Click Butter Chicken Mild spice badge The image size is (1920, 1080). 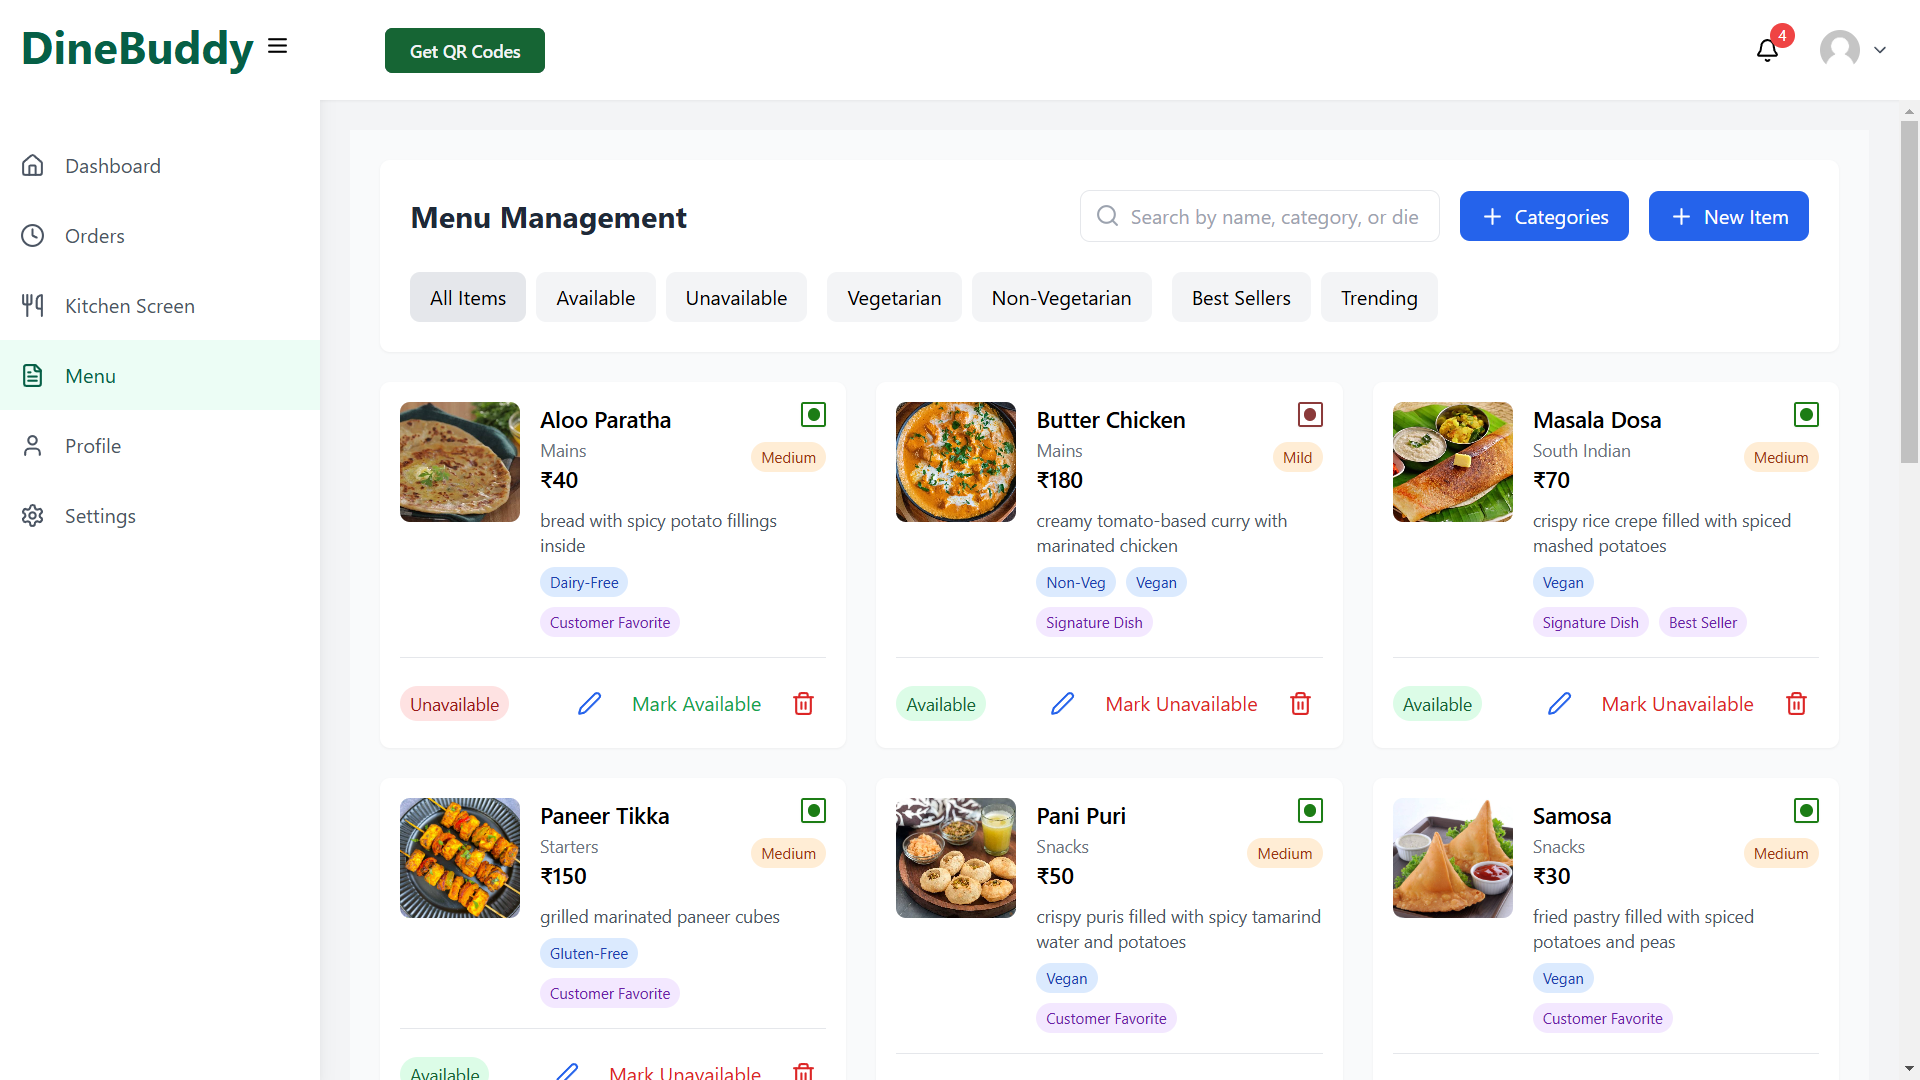tap(1297, 457)
